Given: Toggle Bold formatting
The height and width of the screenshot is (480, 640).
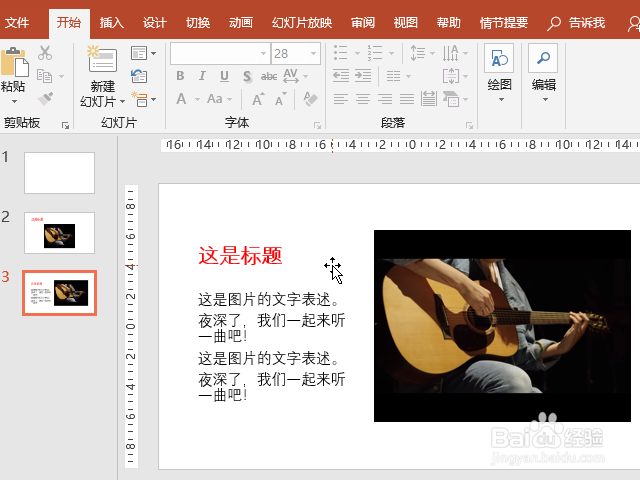Looking at the screenshot, I should click(x=180, y=76).
